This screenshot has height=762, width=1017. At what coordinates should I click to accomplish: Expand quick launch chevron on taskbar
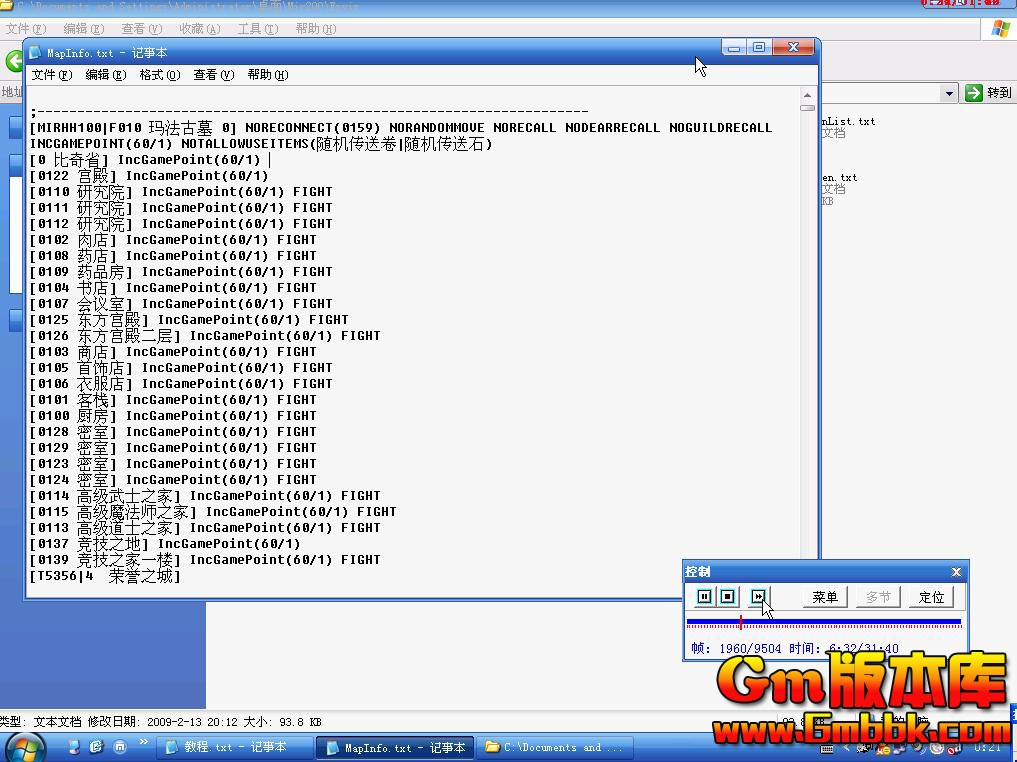tap(144, 743)
